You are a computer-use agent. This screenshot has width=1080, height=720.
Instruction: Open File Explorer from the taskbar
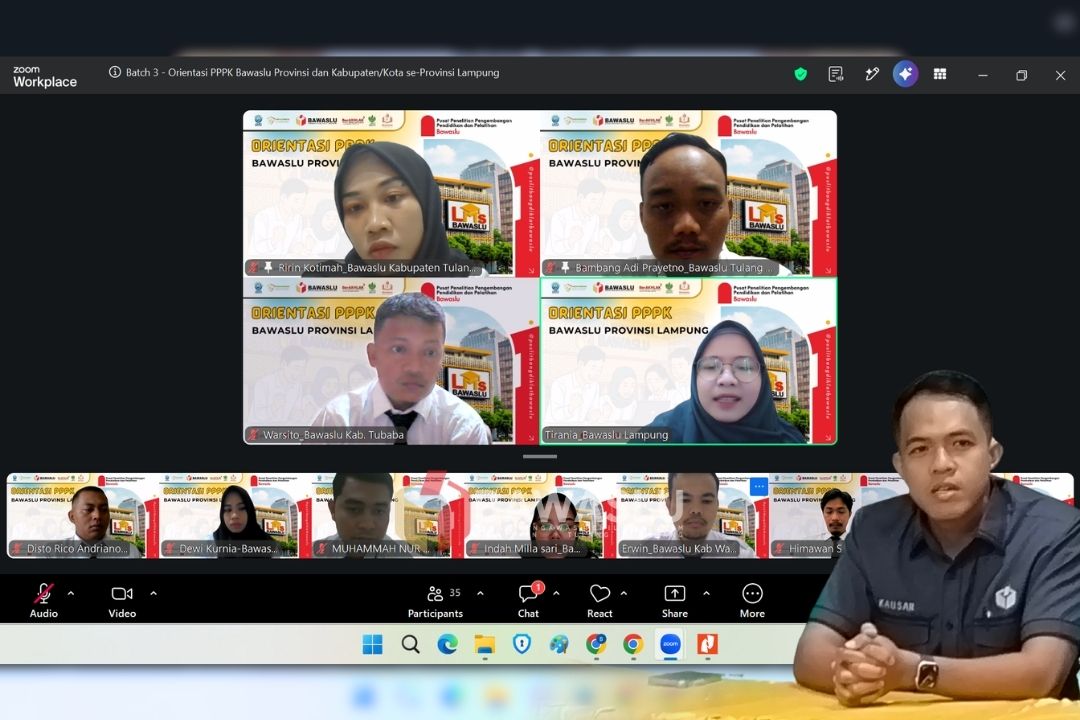click(485, 644)
